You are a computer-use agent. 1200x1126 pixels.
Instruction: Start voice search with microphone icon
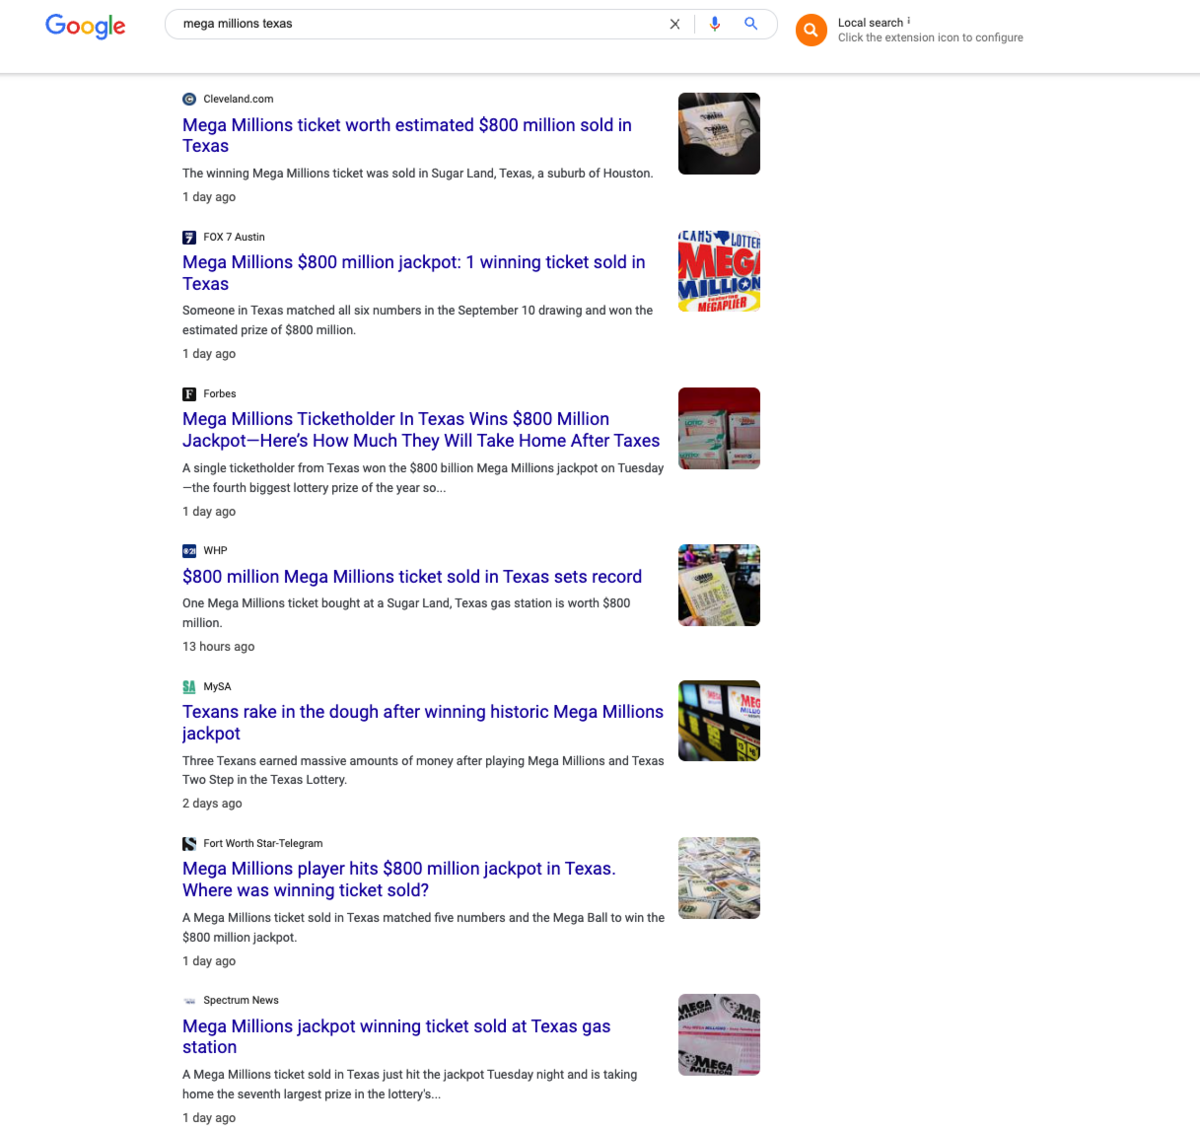click(714, 24)
